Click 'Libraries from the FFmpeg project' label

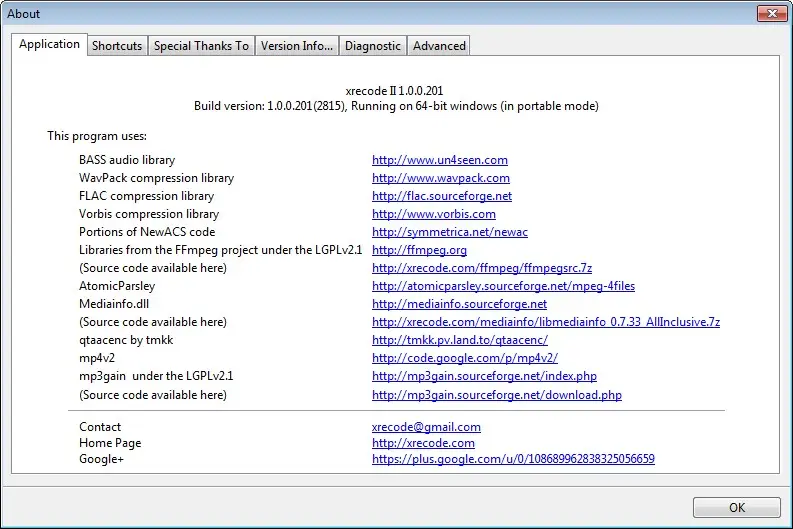coord(221,250)
